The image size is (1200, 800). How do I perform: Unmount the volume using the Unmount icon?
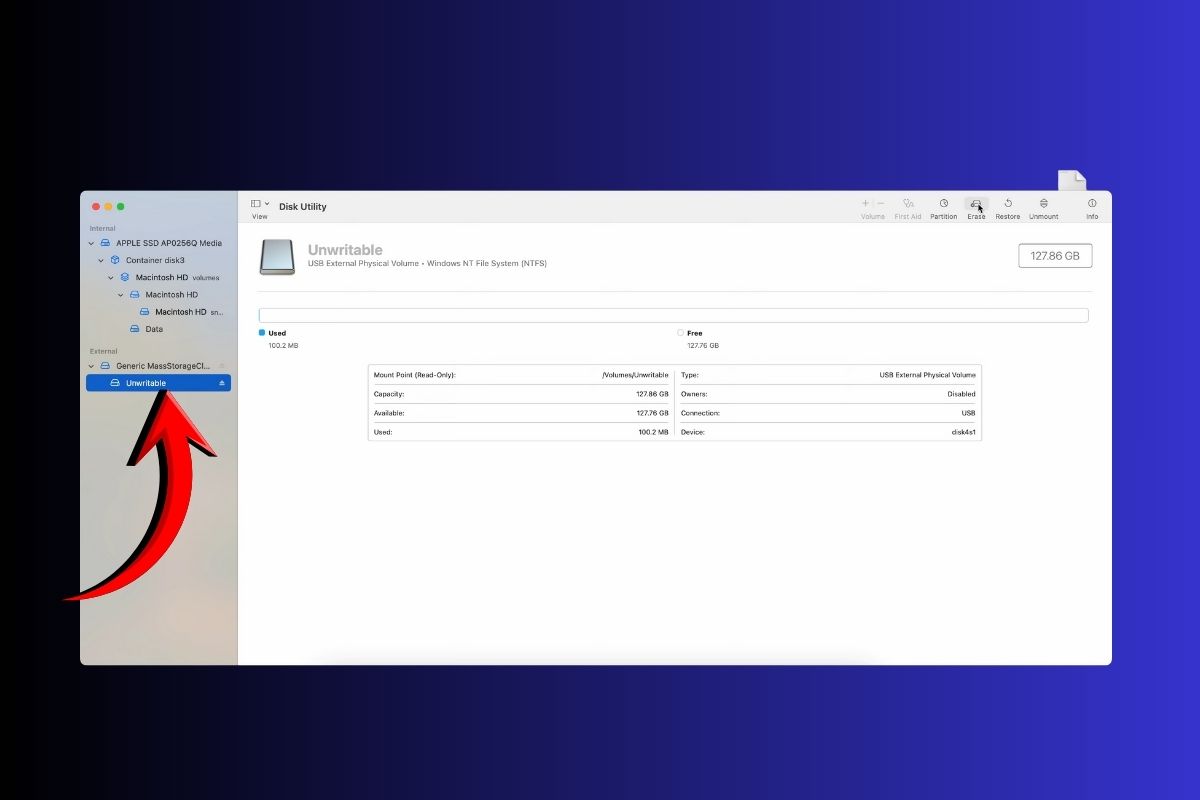click(x=1044, y=203)
